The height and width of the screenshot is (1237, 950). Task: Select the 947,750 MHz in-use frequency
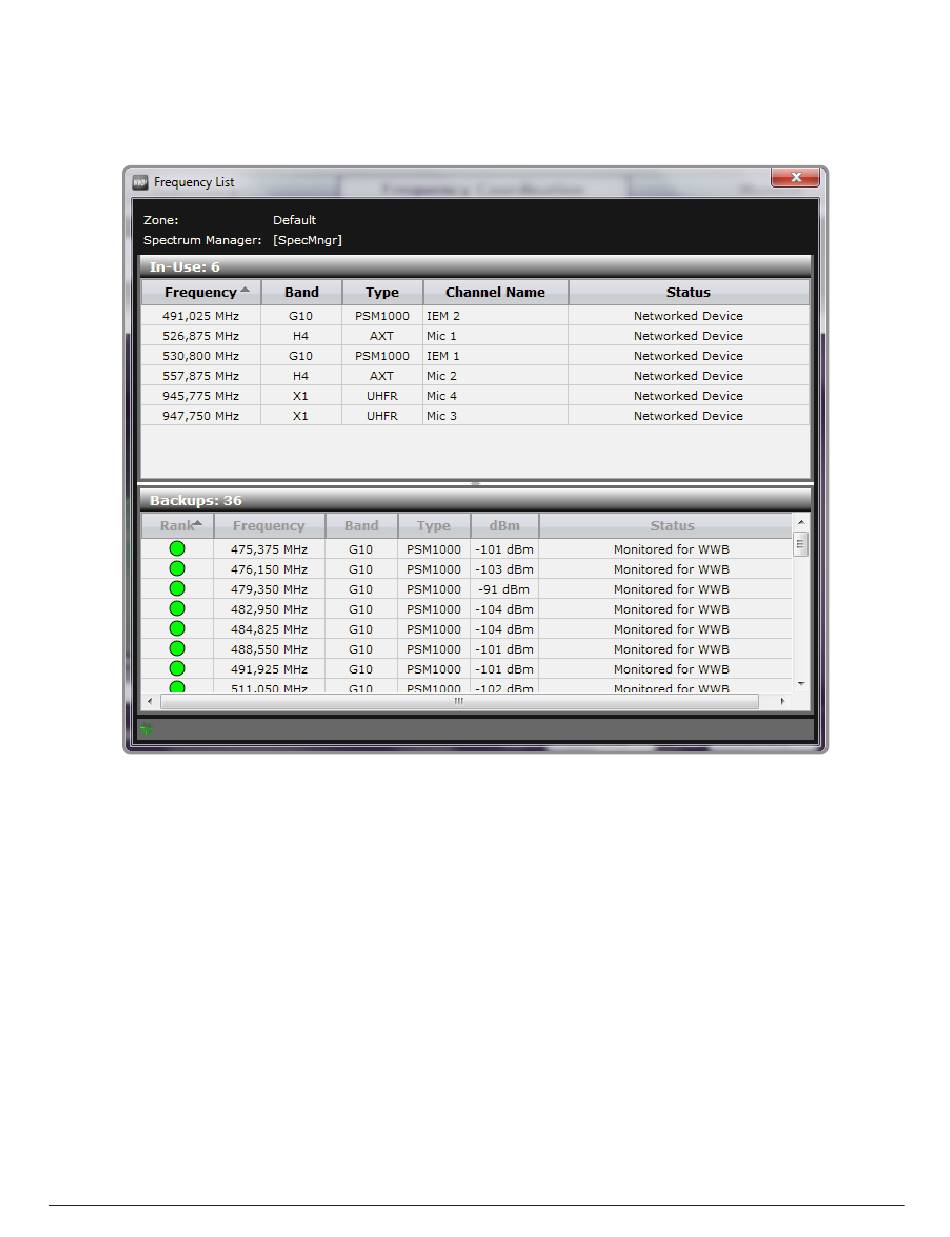click(x=201, y=416)
